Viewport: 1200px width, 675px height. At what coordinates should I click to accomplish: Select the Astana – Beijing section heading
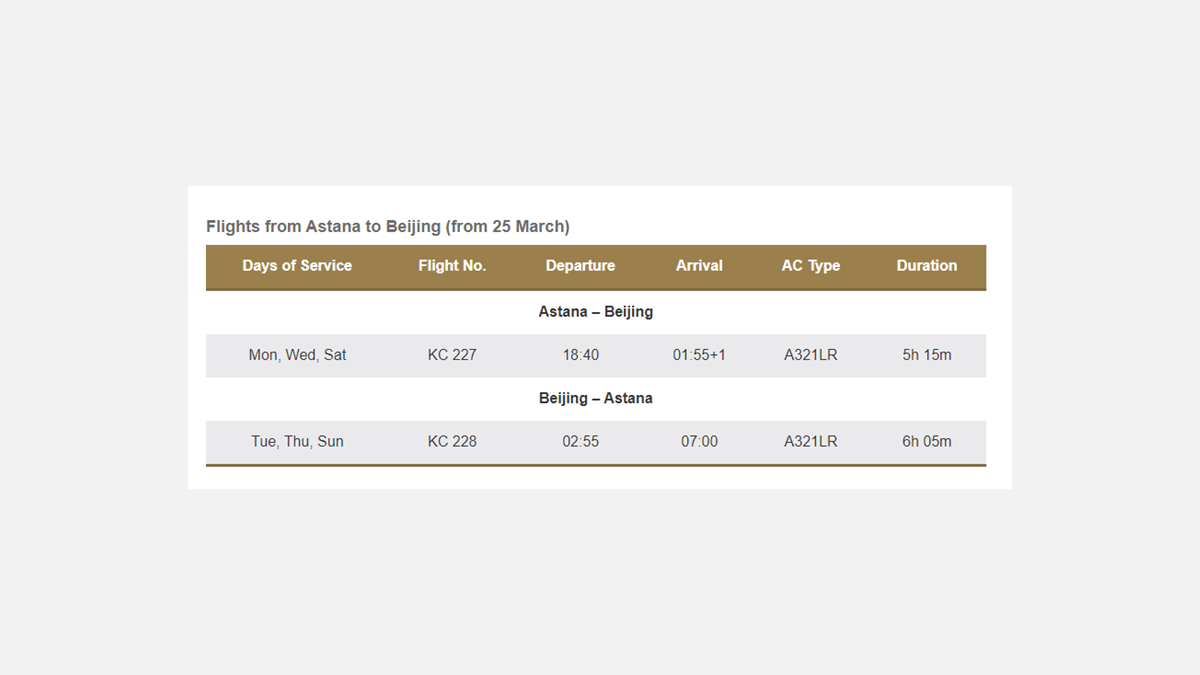pos(595,312)
